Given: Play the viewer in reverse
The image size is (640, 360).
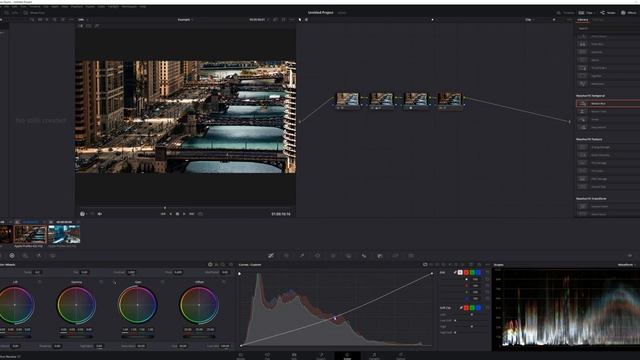Looking at the screenshot, I should [x=171, y=214].
